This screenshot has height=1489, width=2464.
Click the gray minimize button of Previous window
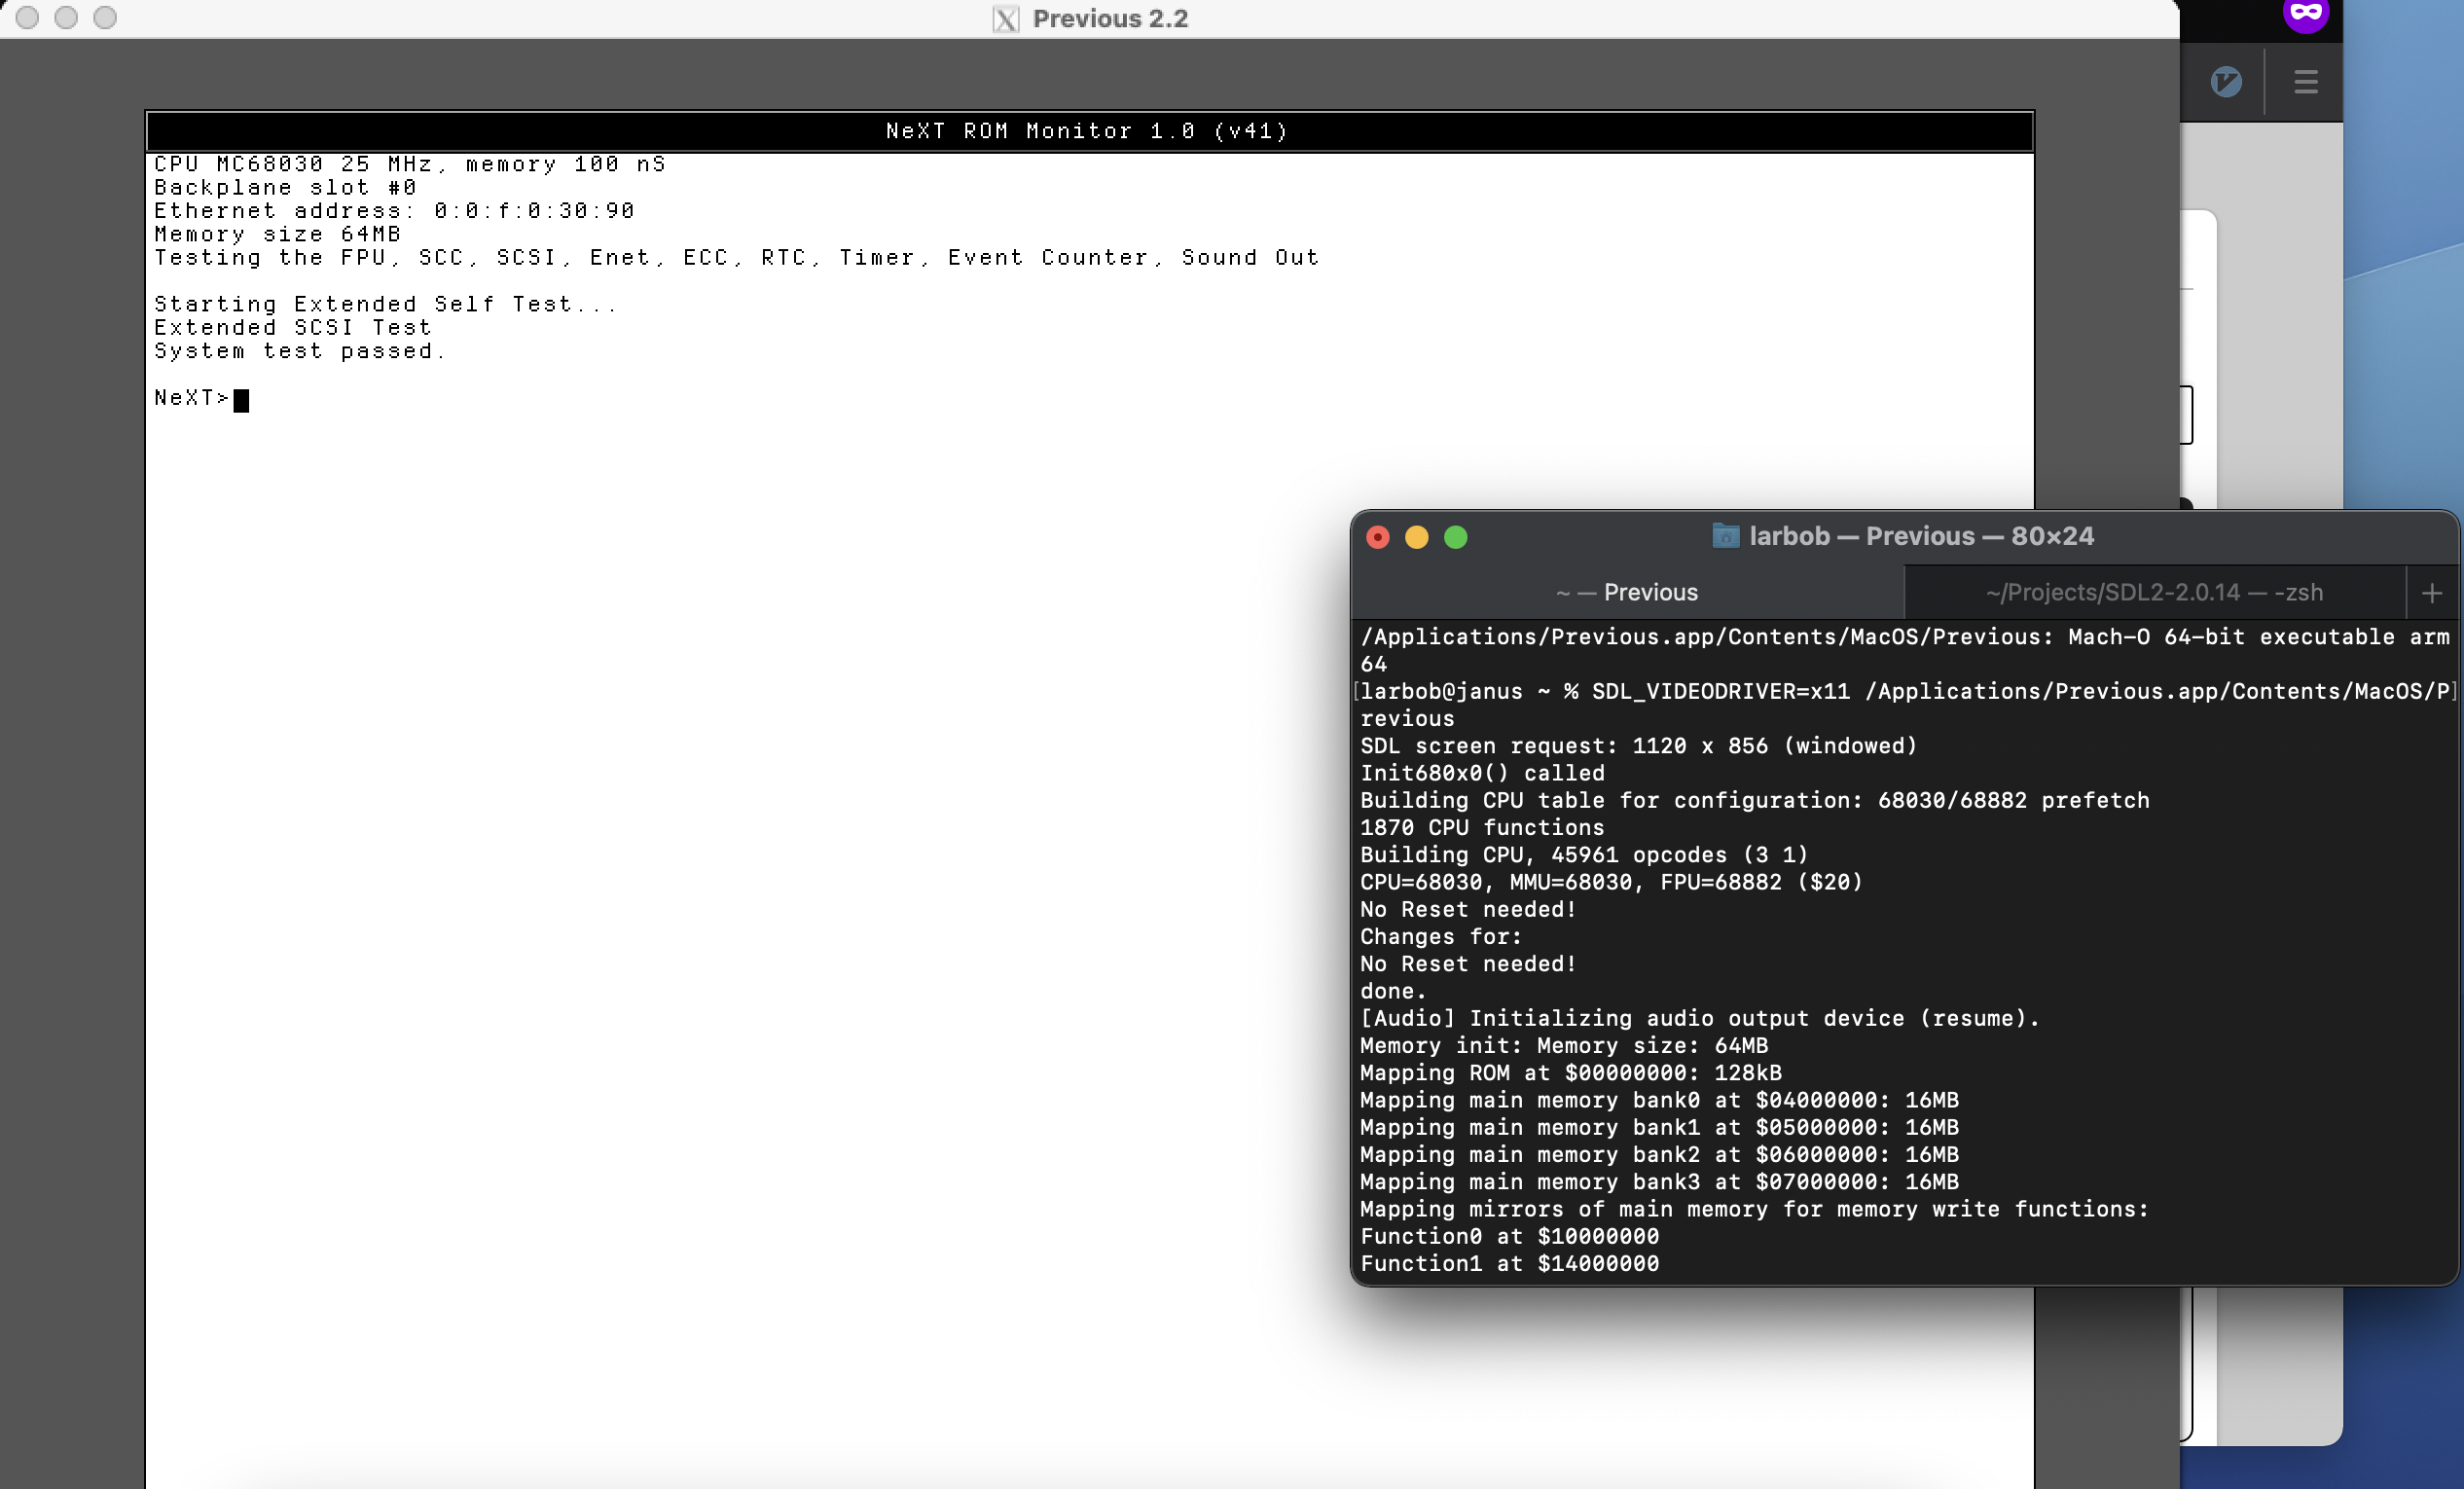(66, 17)
